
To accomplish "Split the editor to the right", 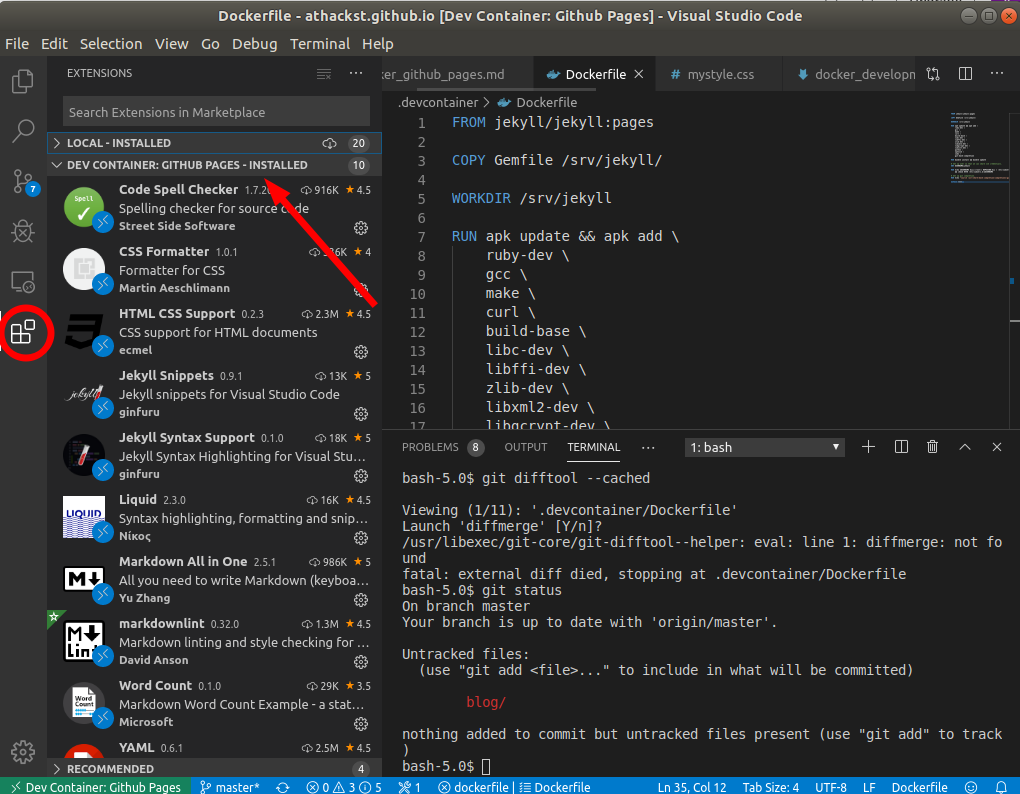I will [x=965, y=73].
